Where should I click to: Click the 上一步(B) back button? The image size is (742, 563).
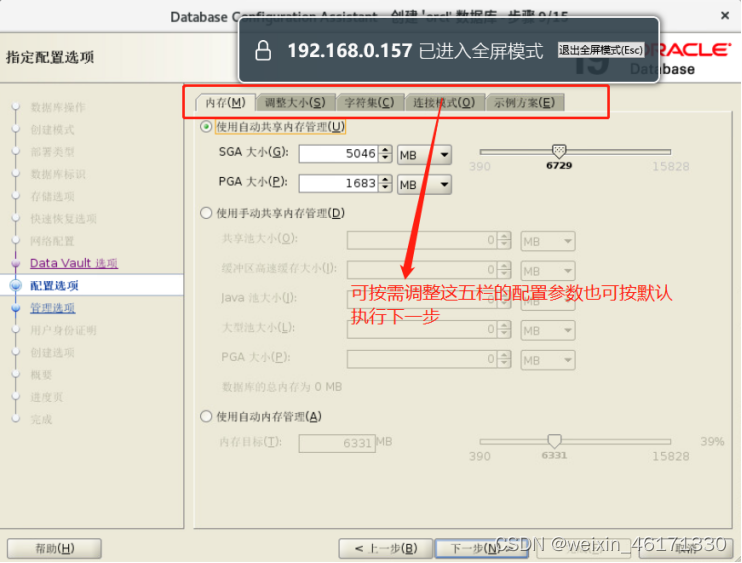point(386,549)
